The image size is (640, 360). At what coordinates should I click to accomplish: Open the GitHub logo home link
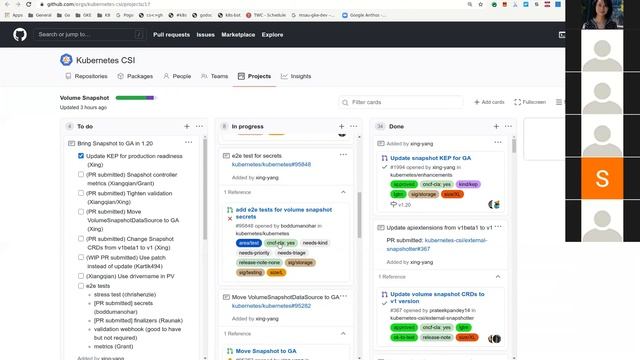20,35
